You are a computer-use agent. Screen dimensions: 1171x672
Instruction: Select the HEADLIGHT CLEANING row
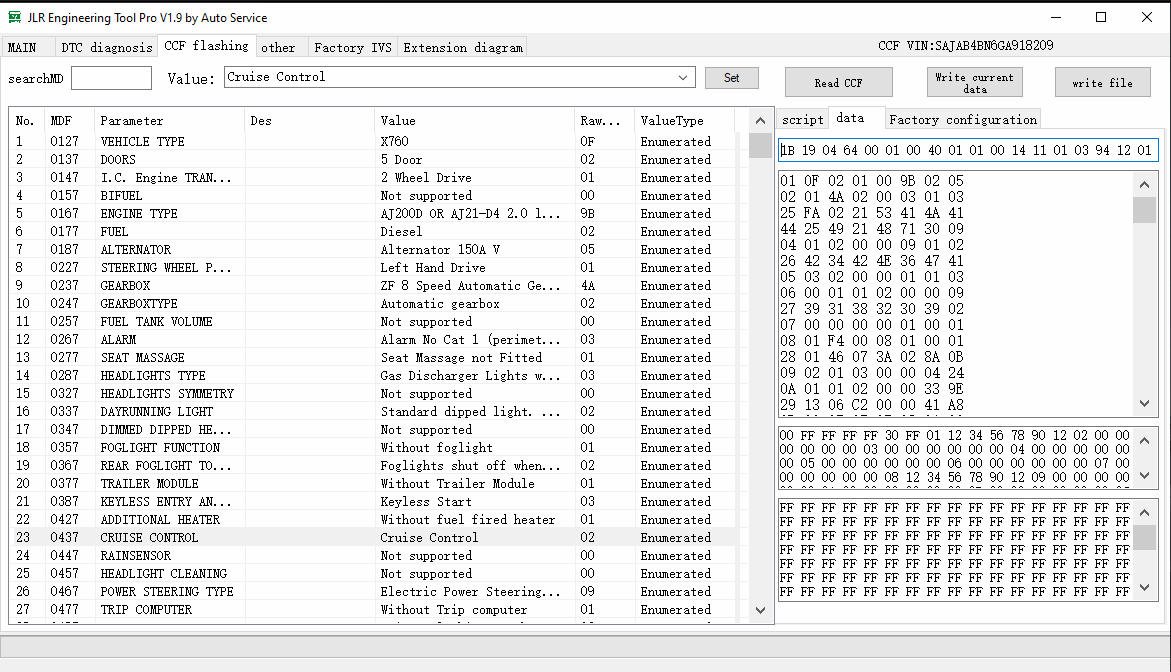373,573
